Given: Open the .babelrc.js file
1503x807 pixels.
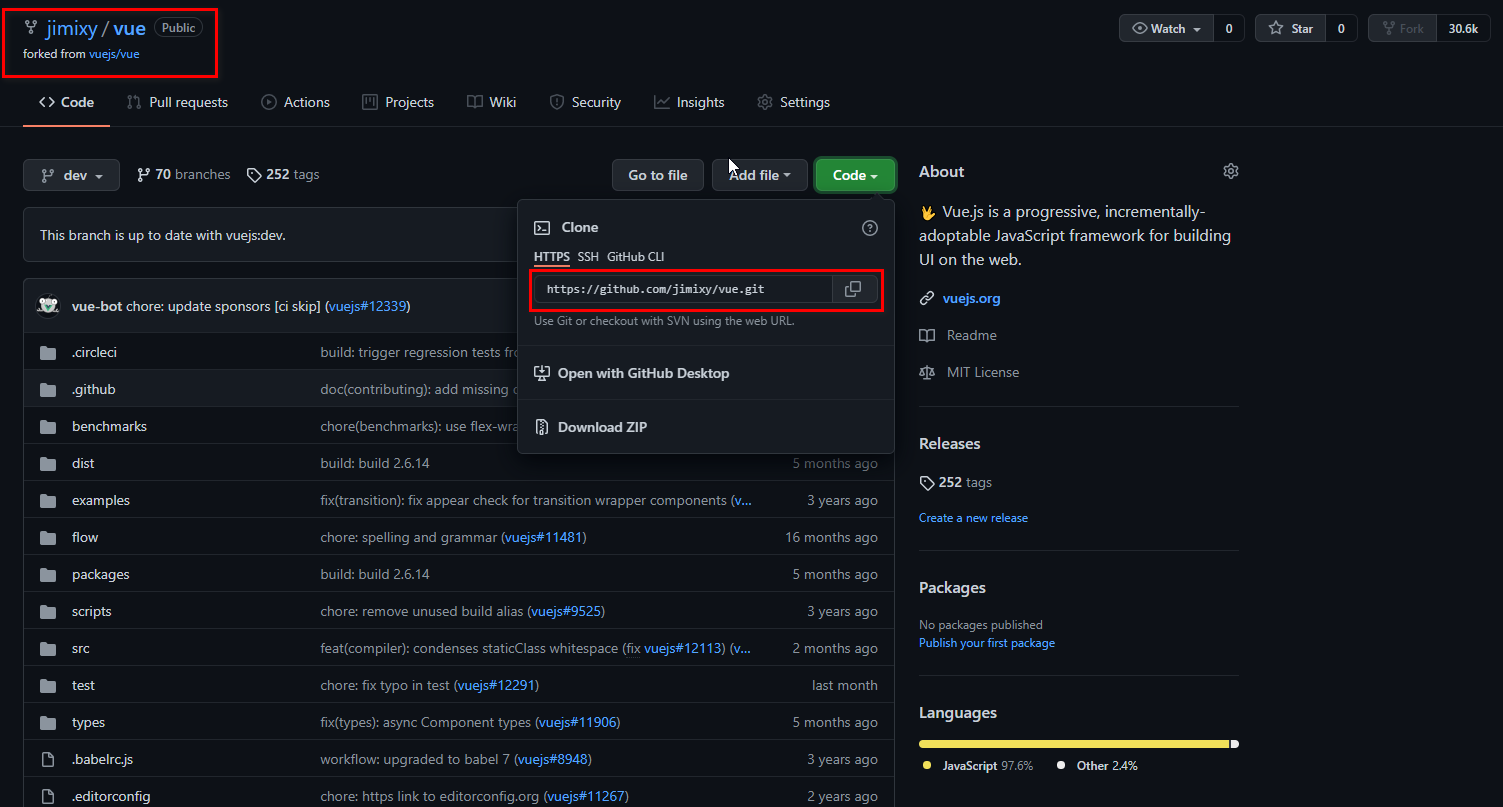Looking at the screenshot, I should point(102,759).
